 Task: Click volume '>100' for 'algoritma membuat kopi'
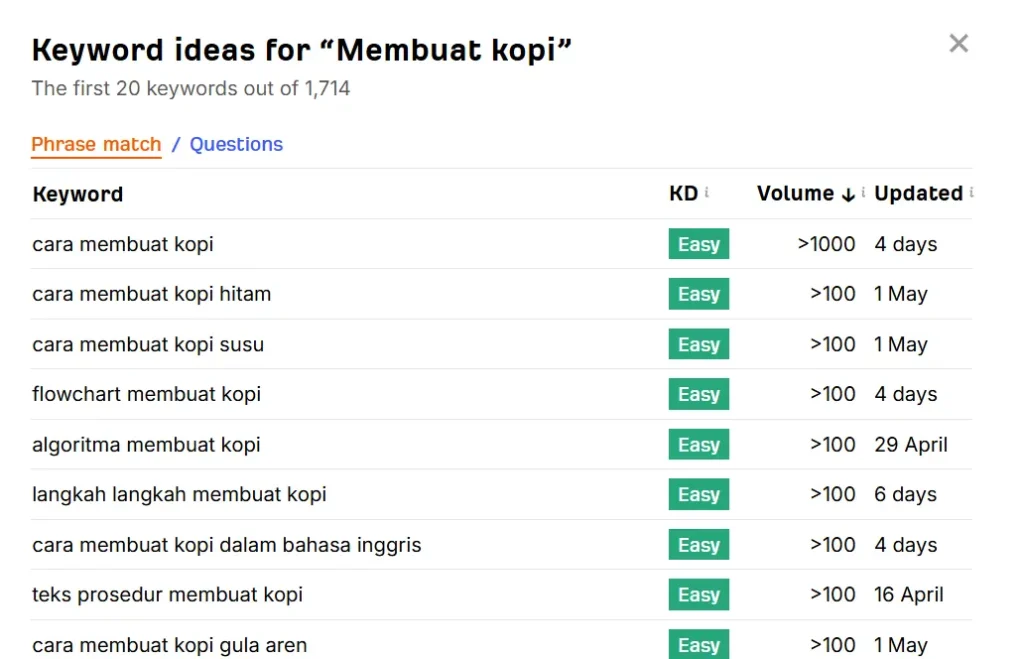(x=833, y=445)
